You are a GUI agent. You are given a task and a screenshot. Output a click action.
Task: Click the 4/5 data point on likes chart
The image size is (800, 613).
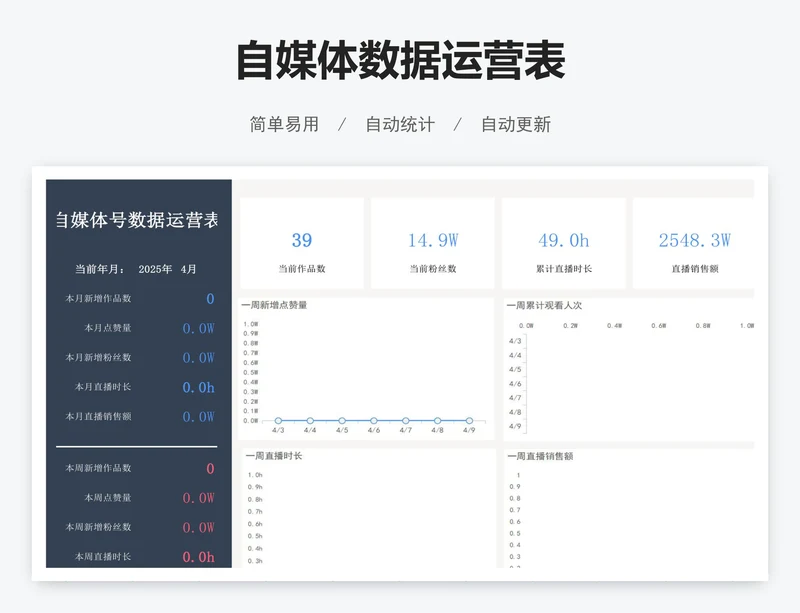342,421
